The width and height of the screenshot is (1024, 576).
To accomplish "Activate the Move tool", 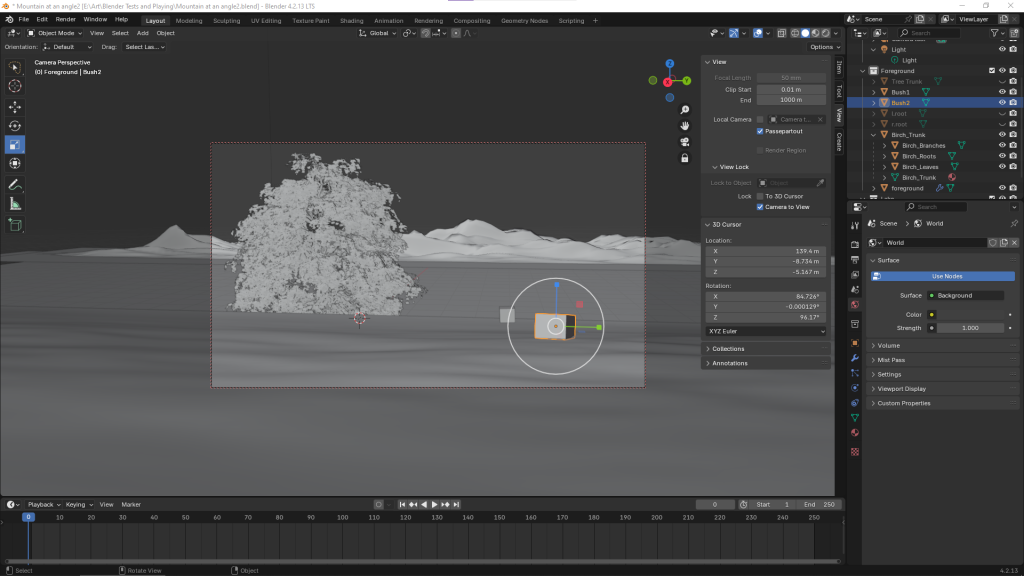I will click(14, 107).
